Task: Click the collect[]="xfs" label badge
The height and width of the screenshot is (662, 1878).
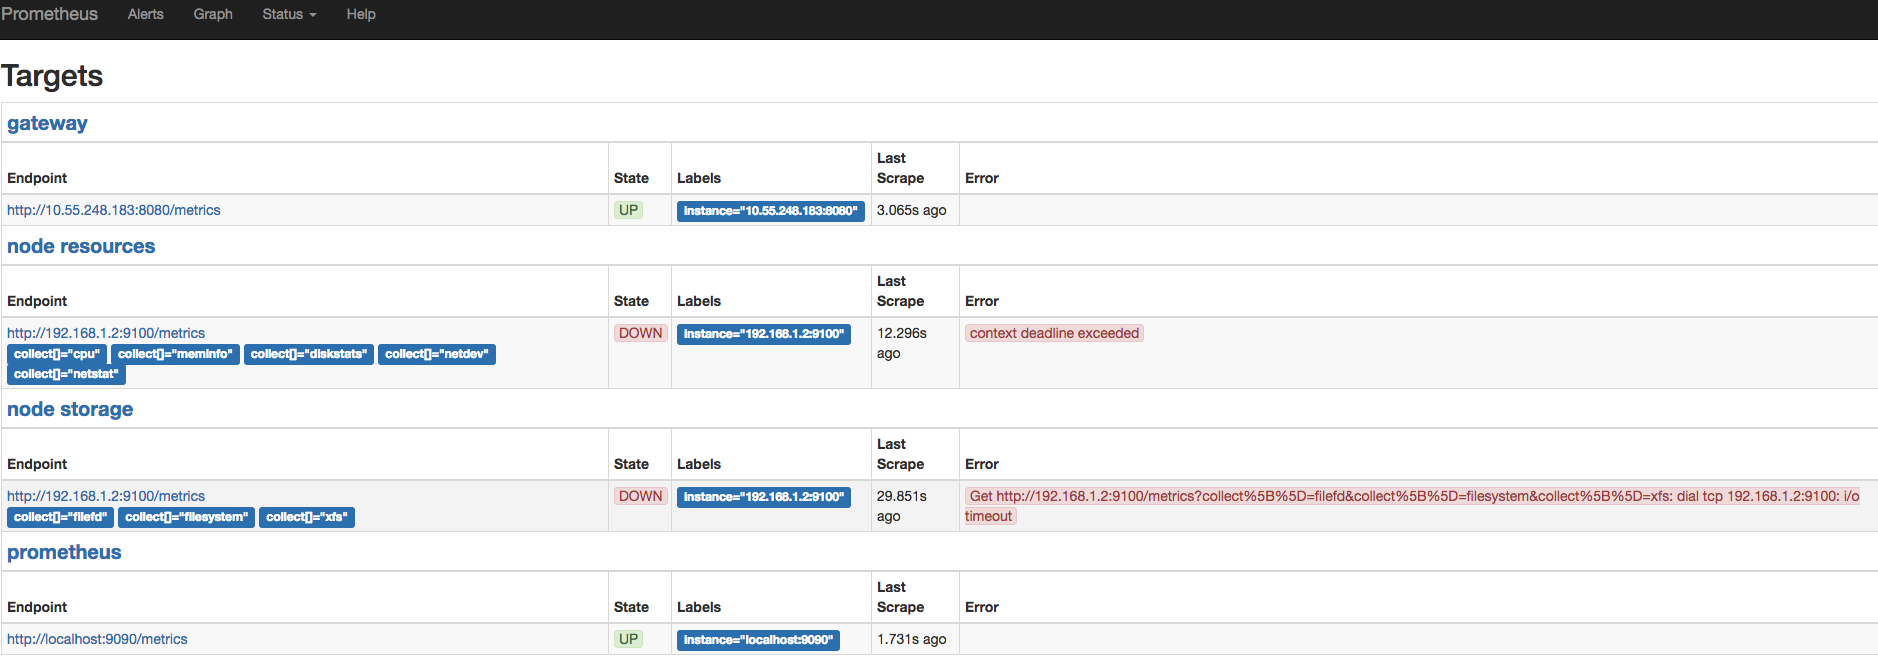Action: [x=307, y=517]
